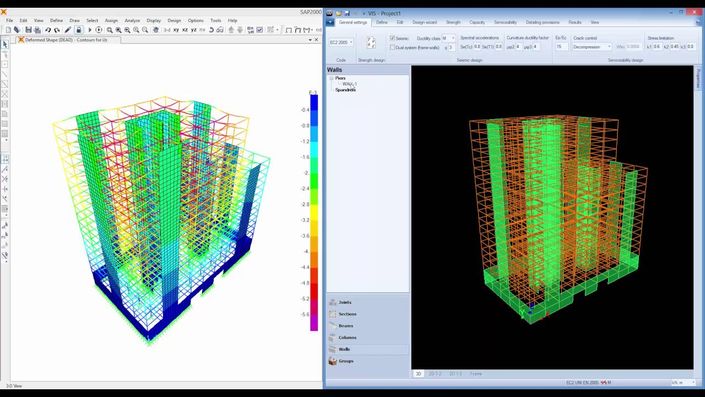This screenshot has height=397, width=705.
Task: Run analysis with the play arrow icon
Action: click(x=90, y=30)
